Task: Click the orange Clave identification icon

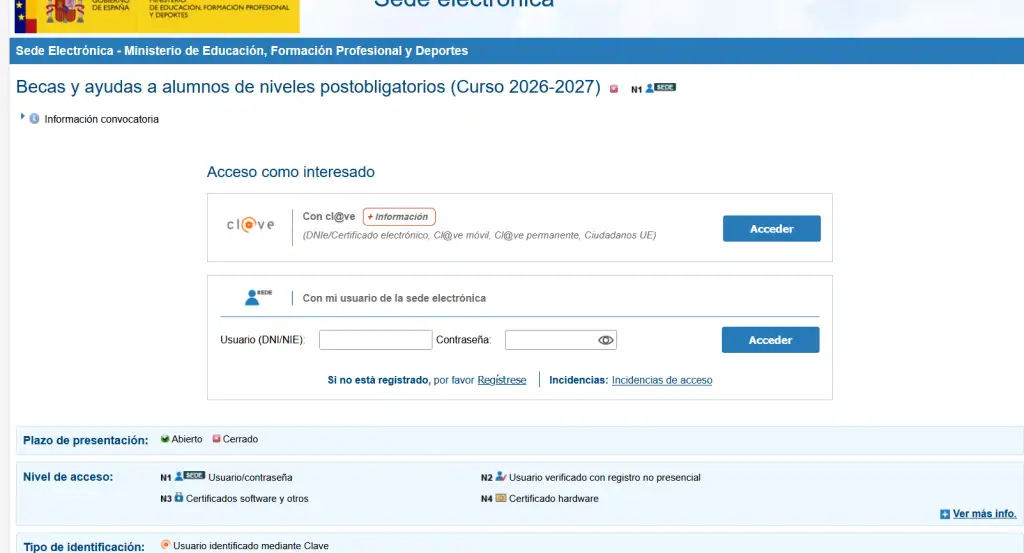Action: [x=165, y=545]
